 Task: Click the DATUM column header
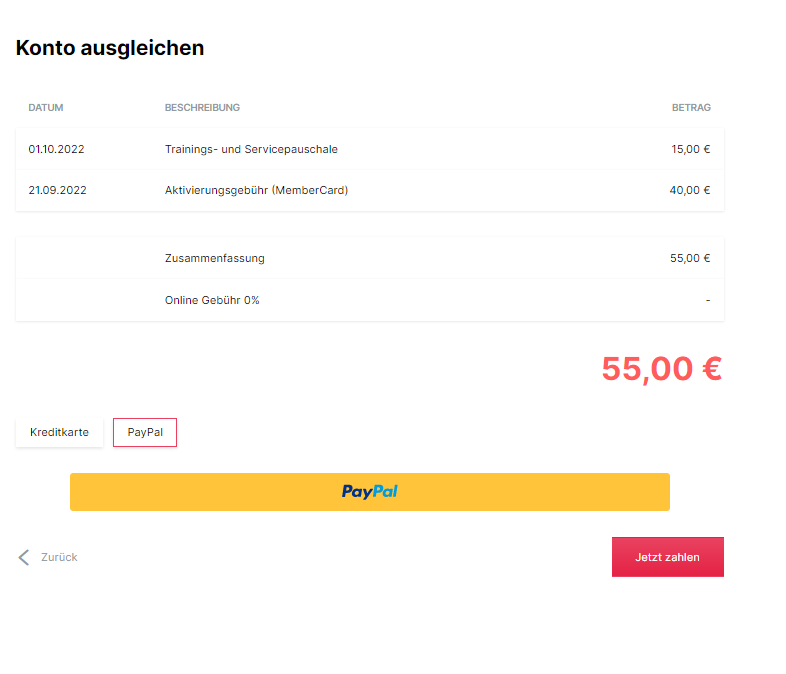(46, 108)
